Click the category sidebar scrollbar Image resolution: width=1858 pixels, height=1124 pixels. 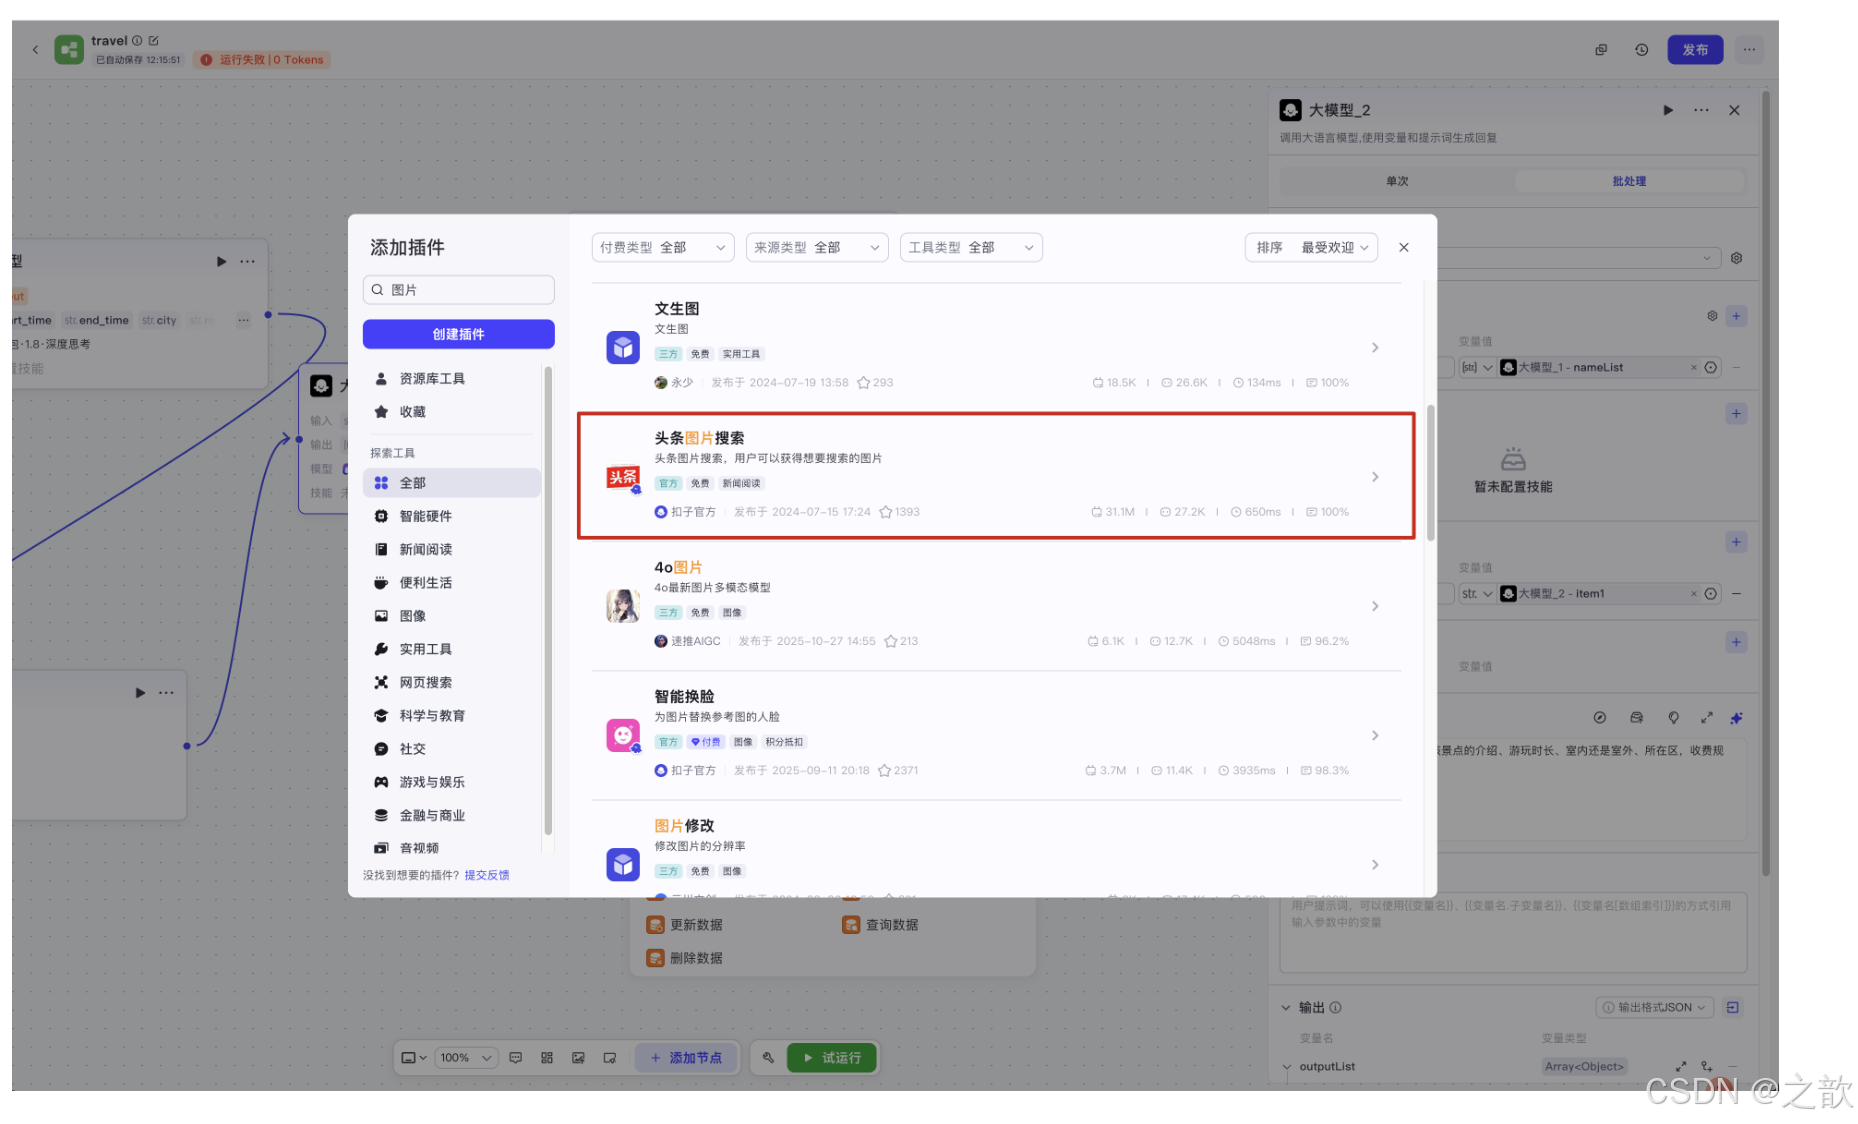click(x=547, y=600)
